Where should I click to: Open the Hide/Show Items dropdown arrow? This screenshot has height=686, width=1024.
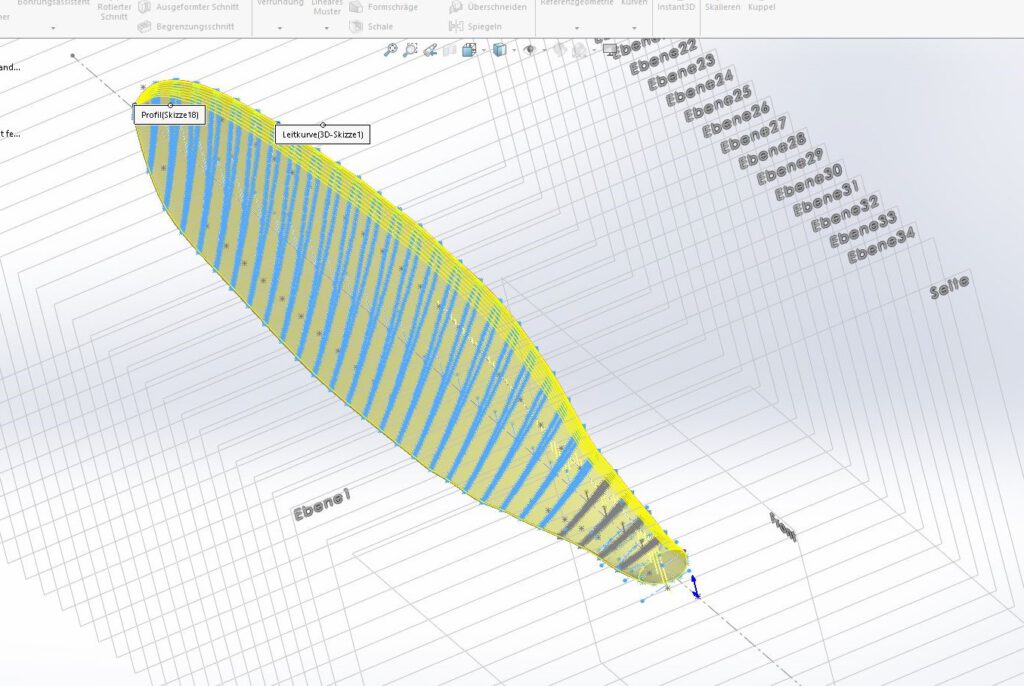click(544, 50)
